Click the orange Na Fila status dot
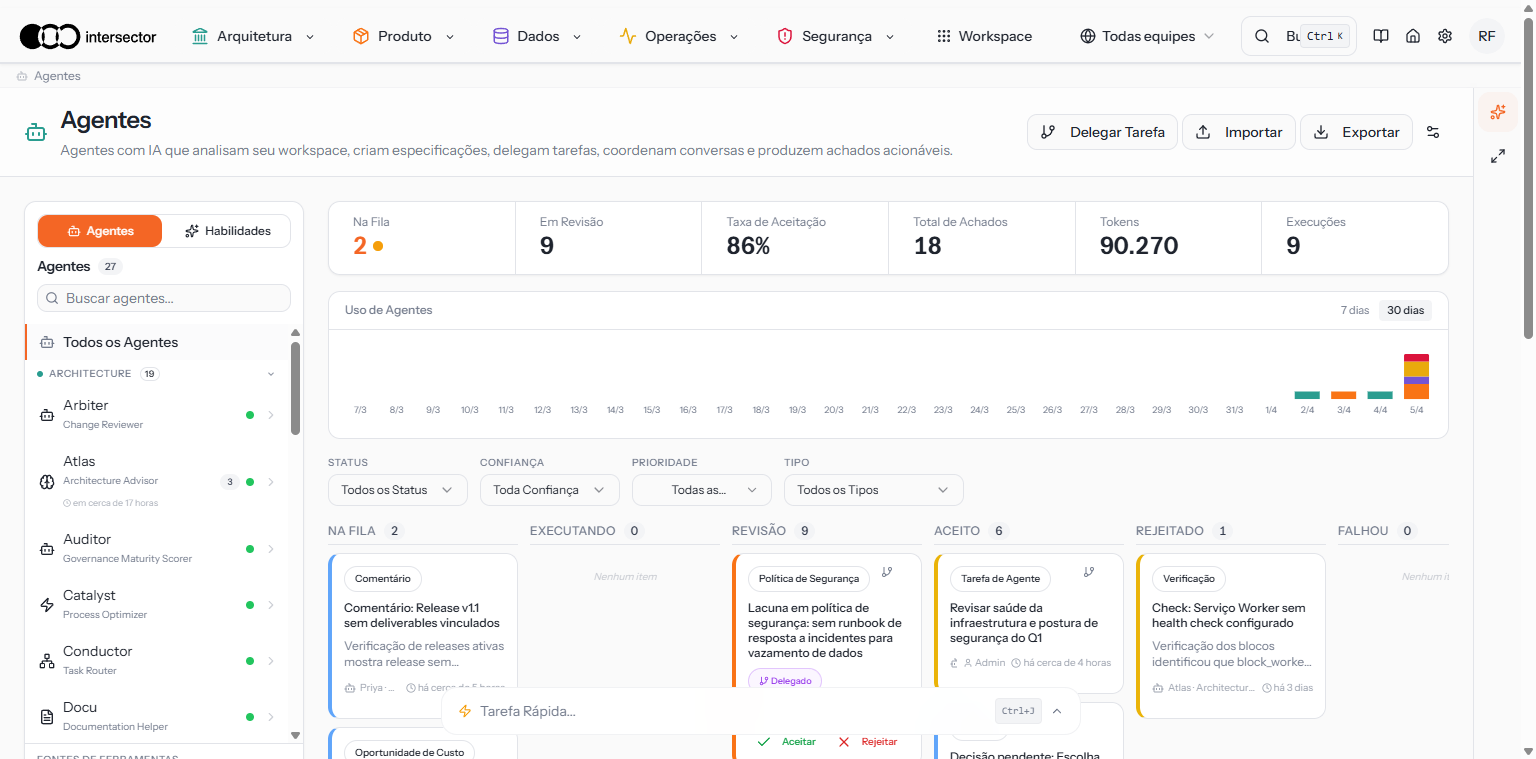Screen dimensions: 1536x759 [378, 246]
